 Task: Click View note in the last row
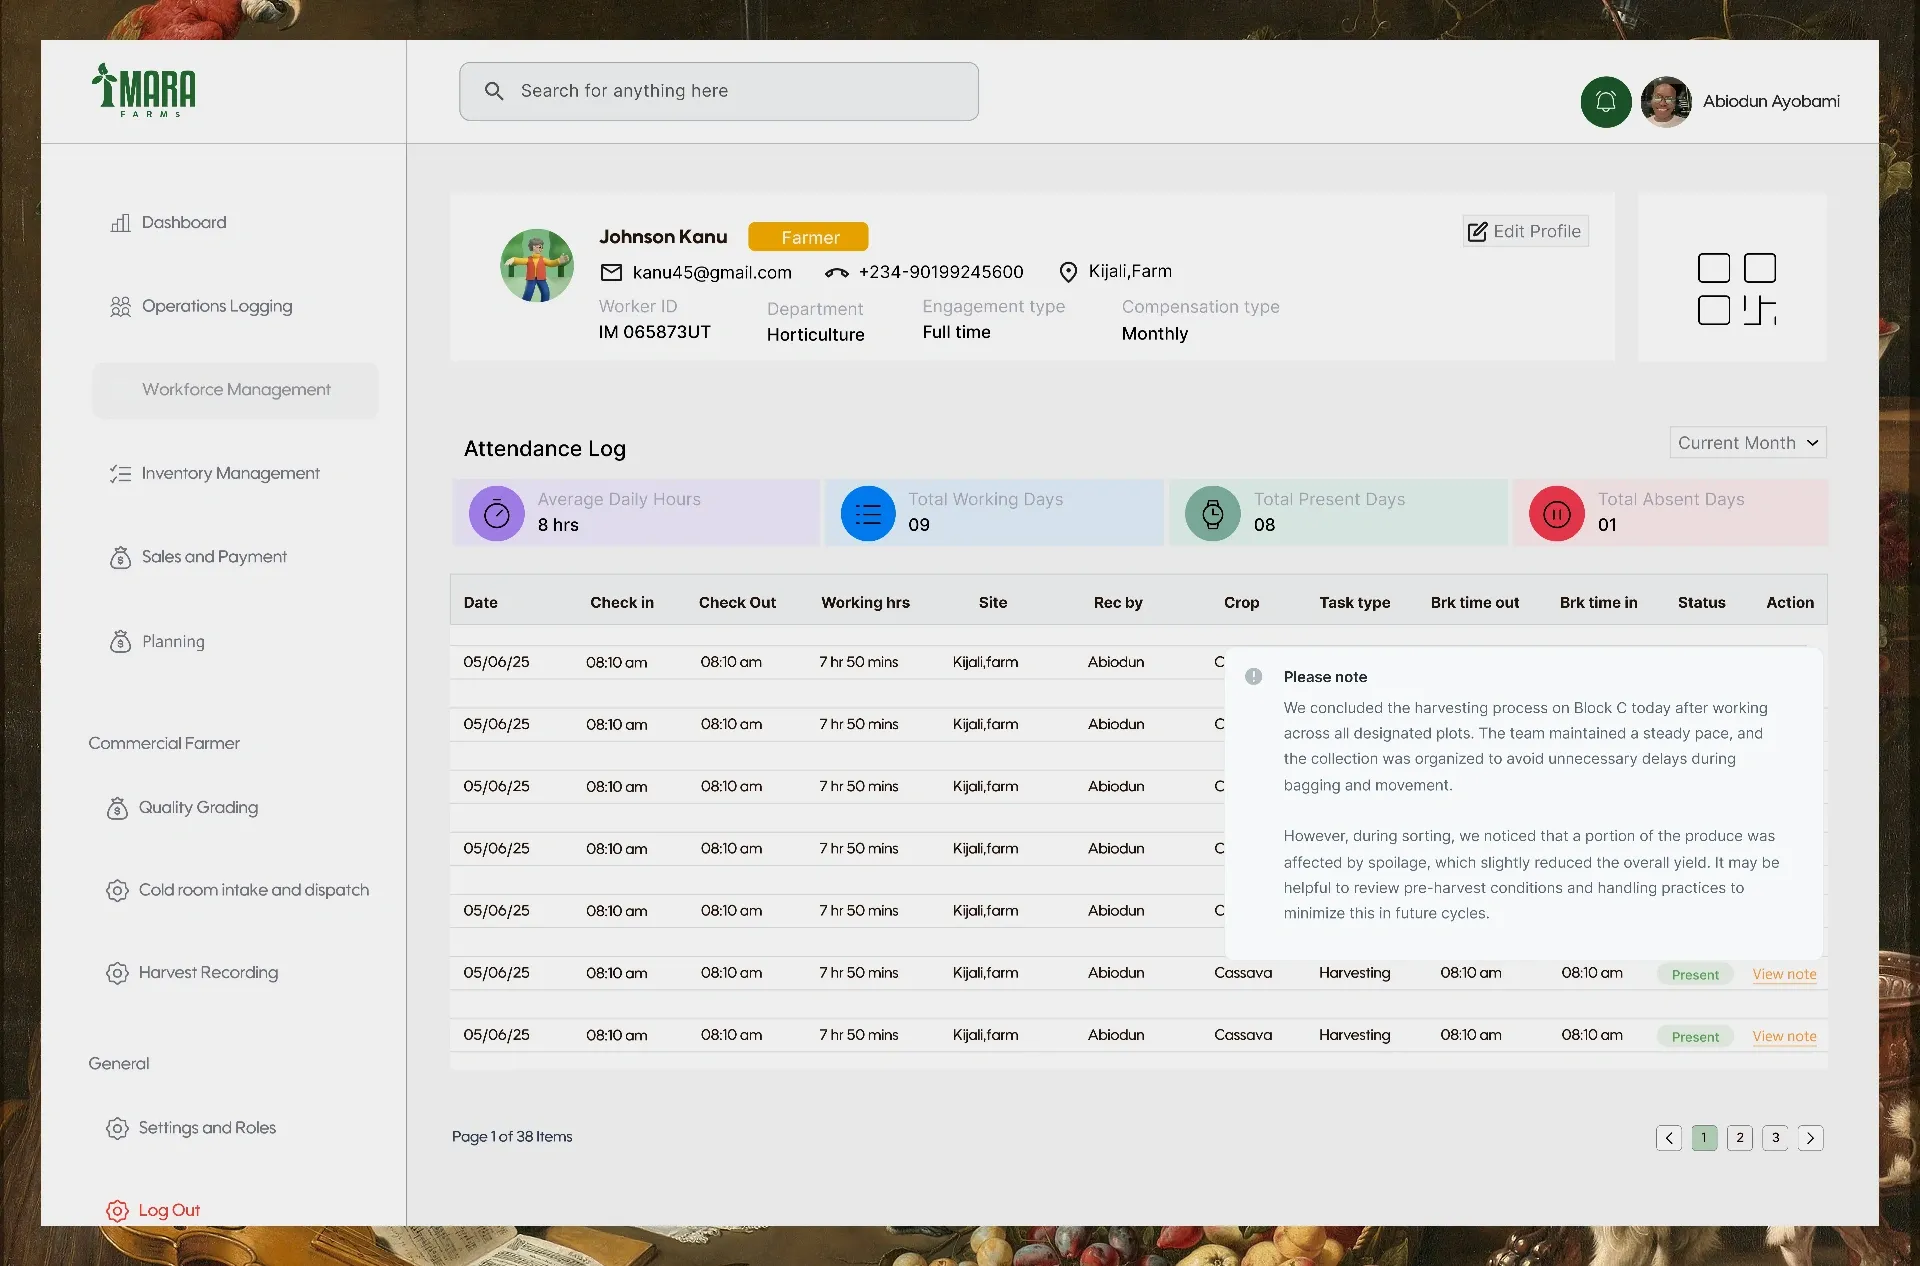[x=1784, y=1036]
